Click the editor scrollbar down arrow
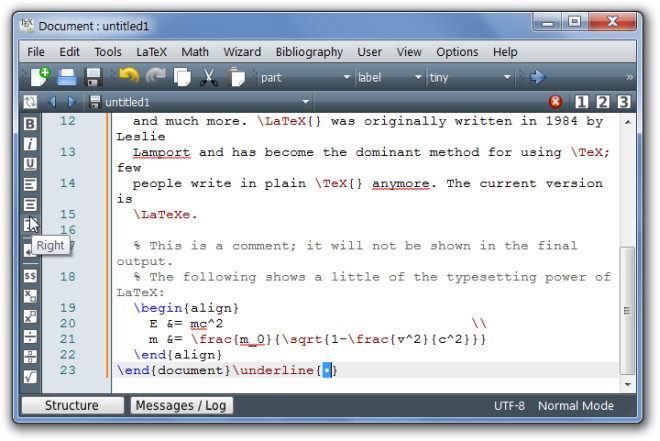Viewport: 660px width, 441px height. [628, 384]
